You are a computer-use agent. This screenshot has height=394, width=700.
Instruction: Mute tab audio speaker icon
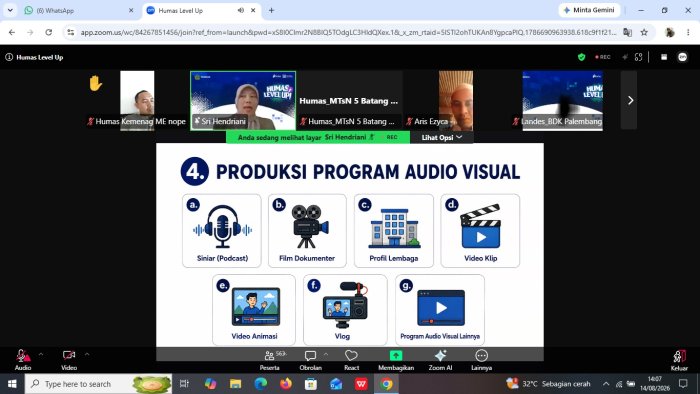[x=241, y=10]
